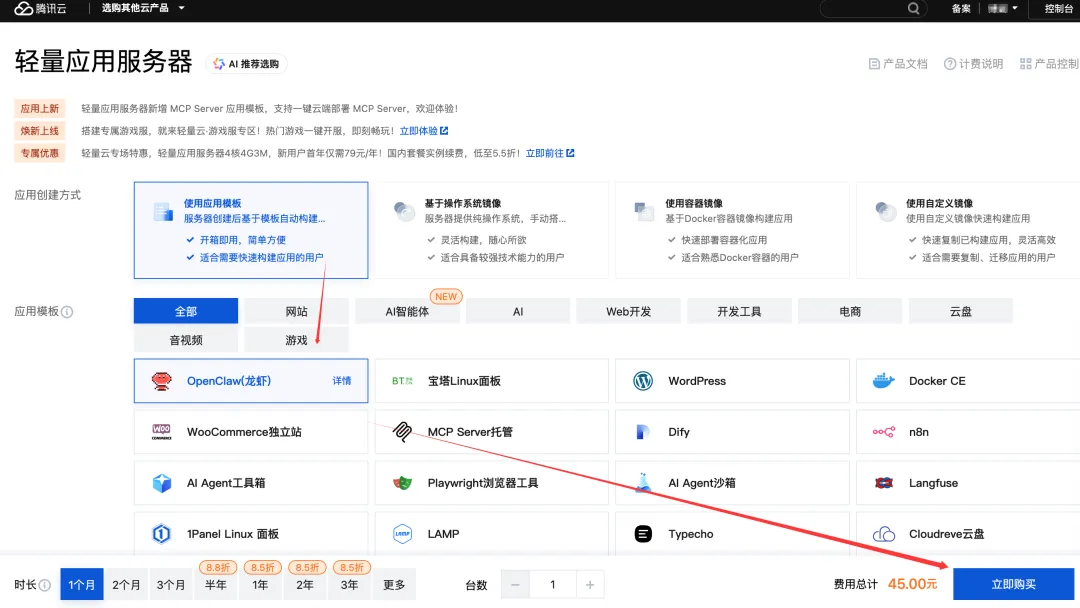Open the OpenClaw 详情 link

tap(342, 381)
